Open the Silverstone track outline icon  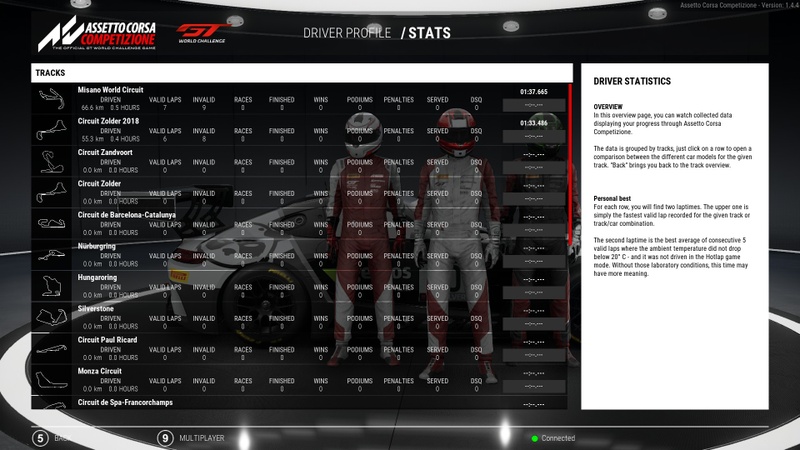tap(52, 317)
